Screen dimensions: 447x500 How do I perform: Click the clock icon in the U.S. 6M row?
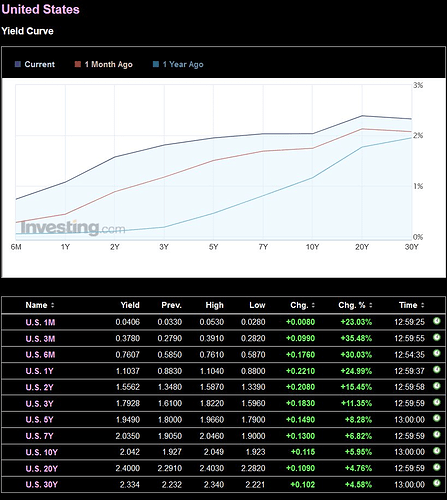437,354
